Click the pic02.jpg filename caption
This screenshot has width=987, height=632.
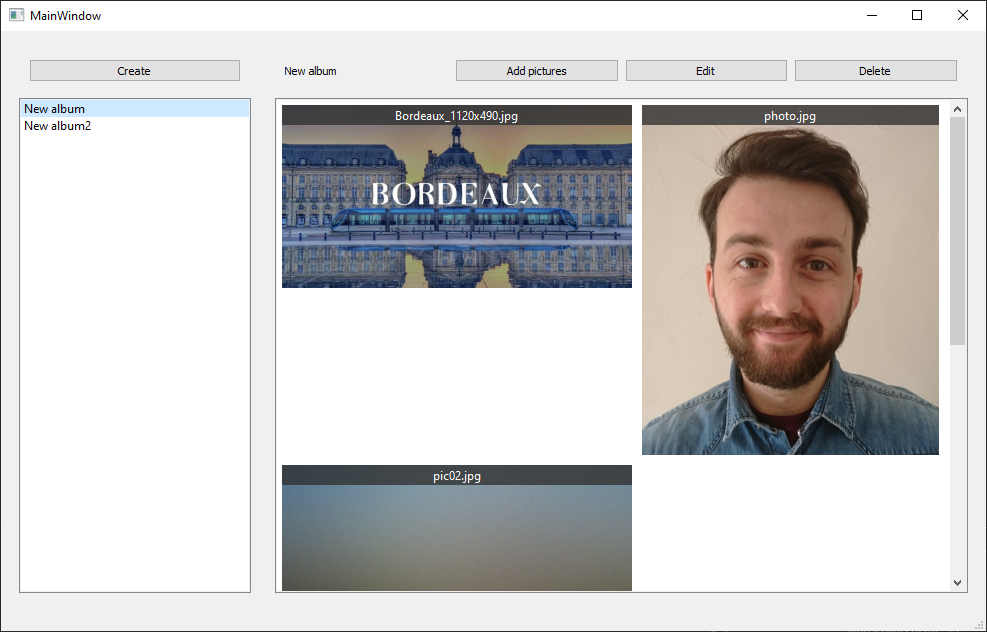tap(457, 476)
